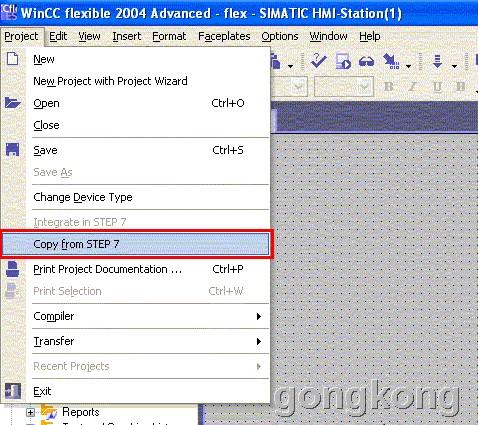Toggle the second B button right of Underline
478x425 pixels.
[x=460, y=87]
